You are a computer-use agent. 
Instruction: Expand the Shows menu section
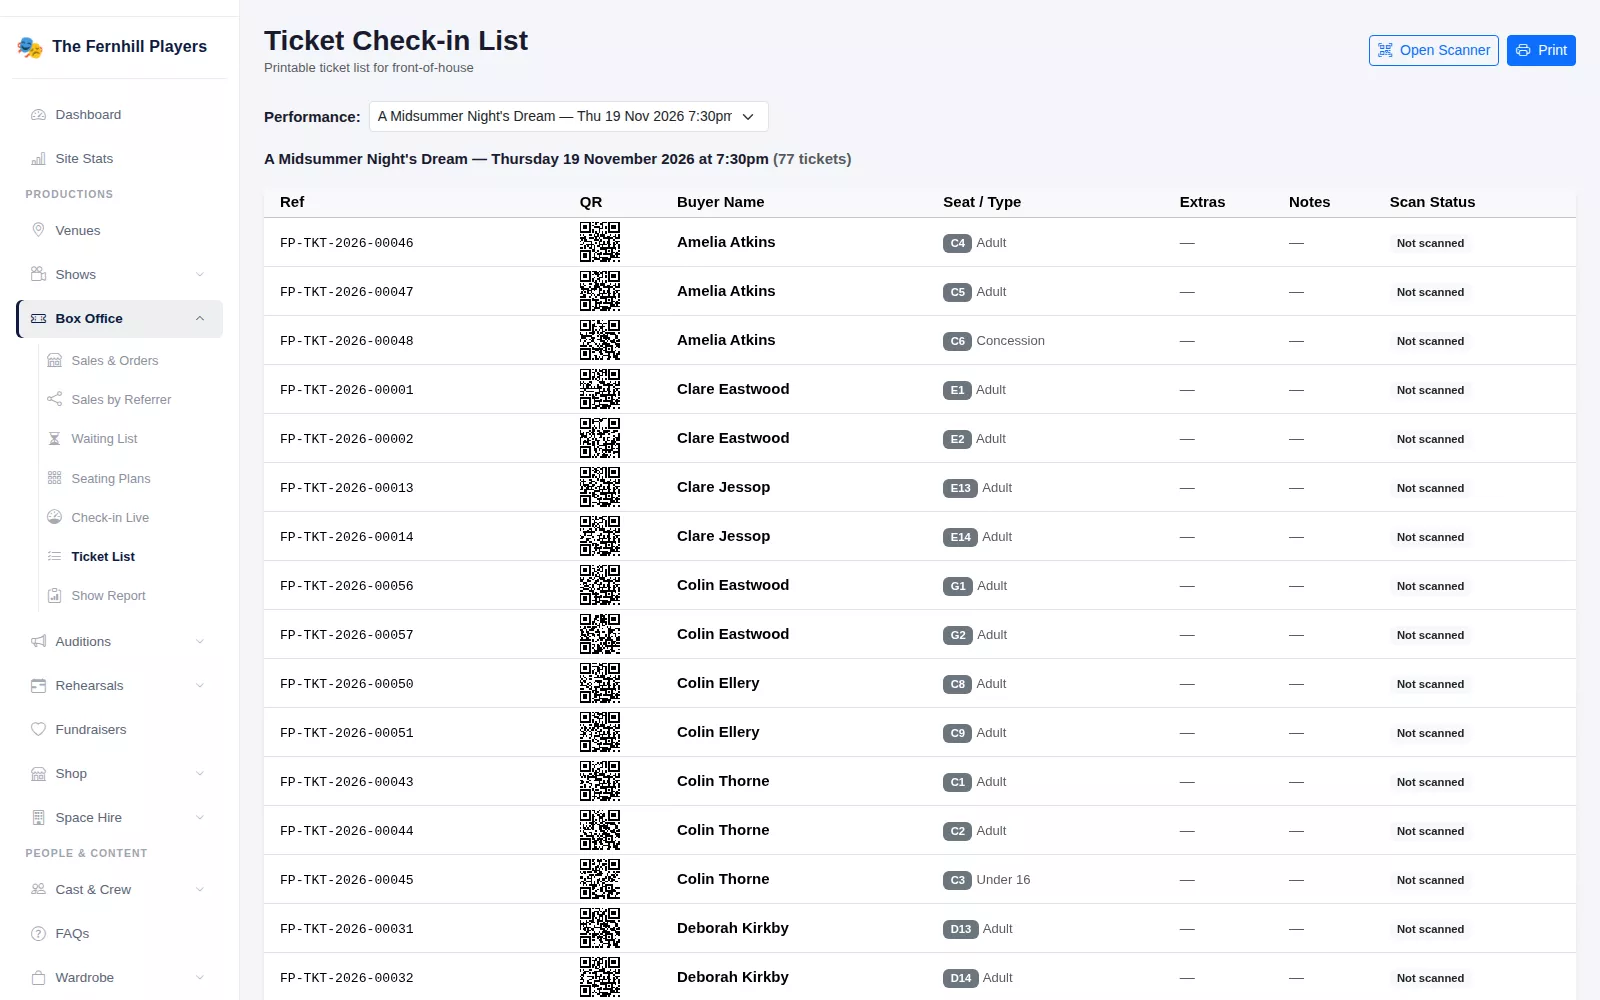point(200,275)
